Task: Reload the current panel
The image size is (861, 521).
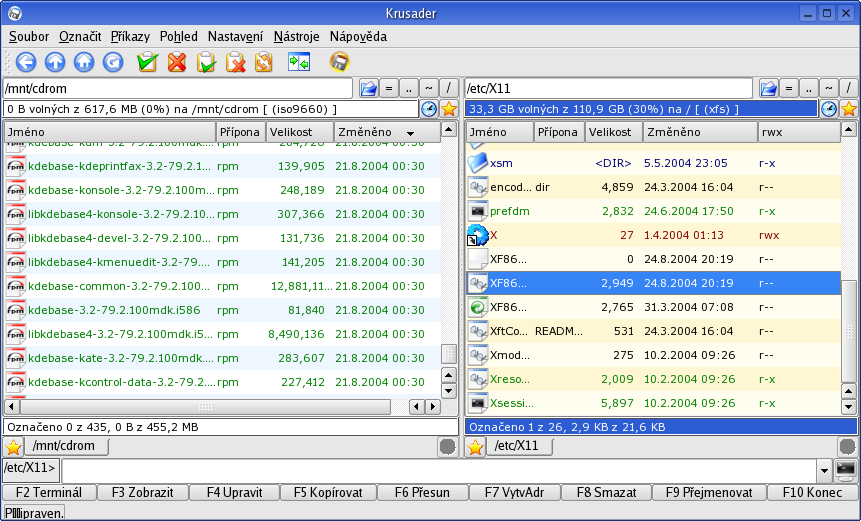Action: pyautogui.click(x=113, y=62)
